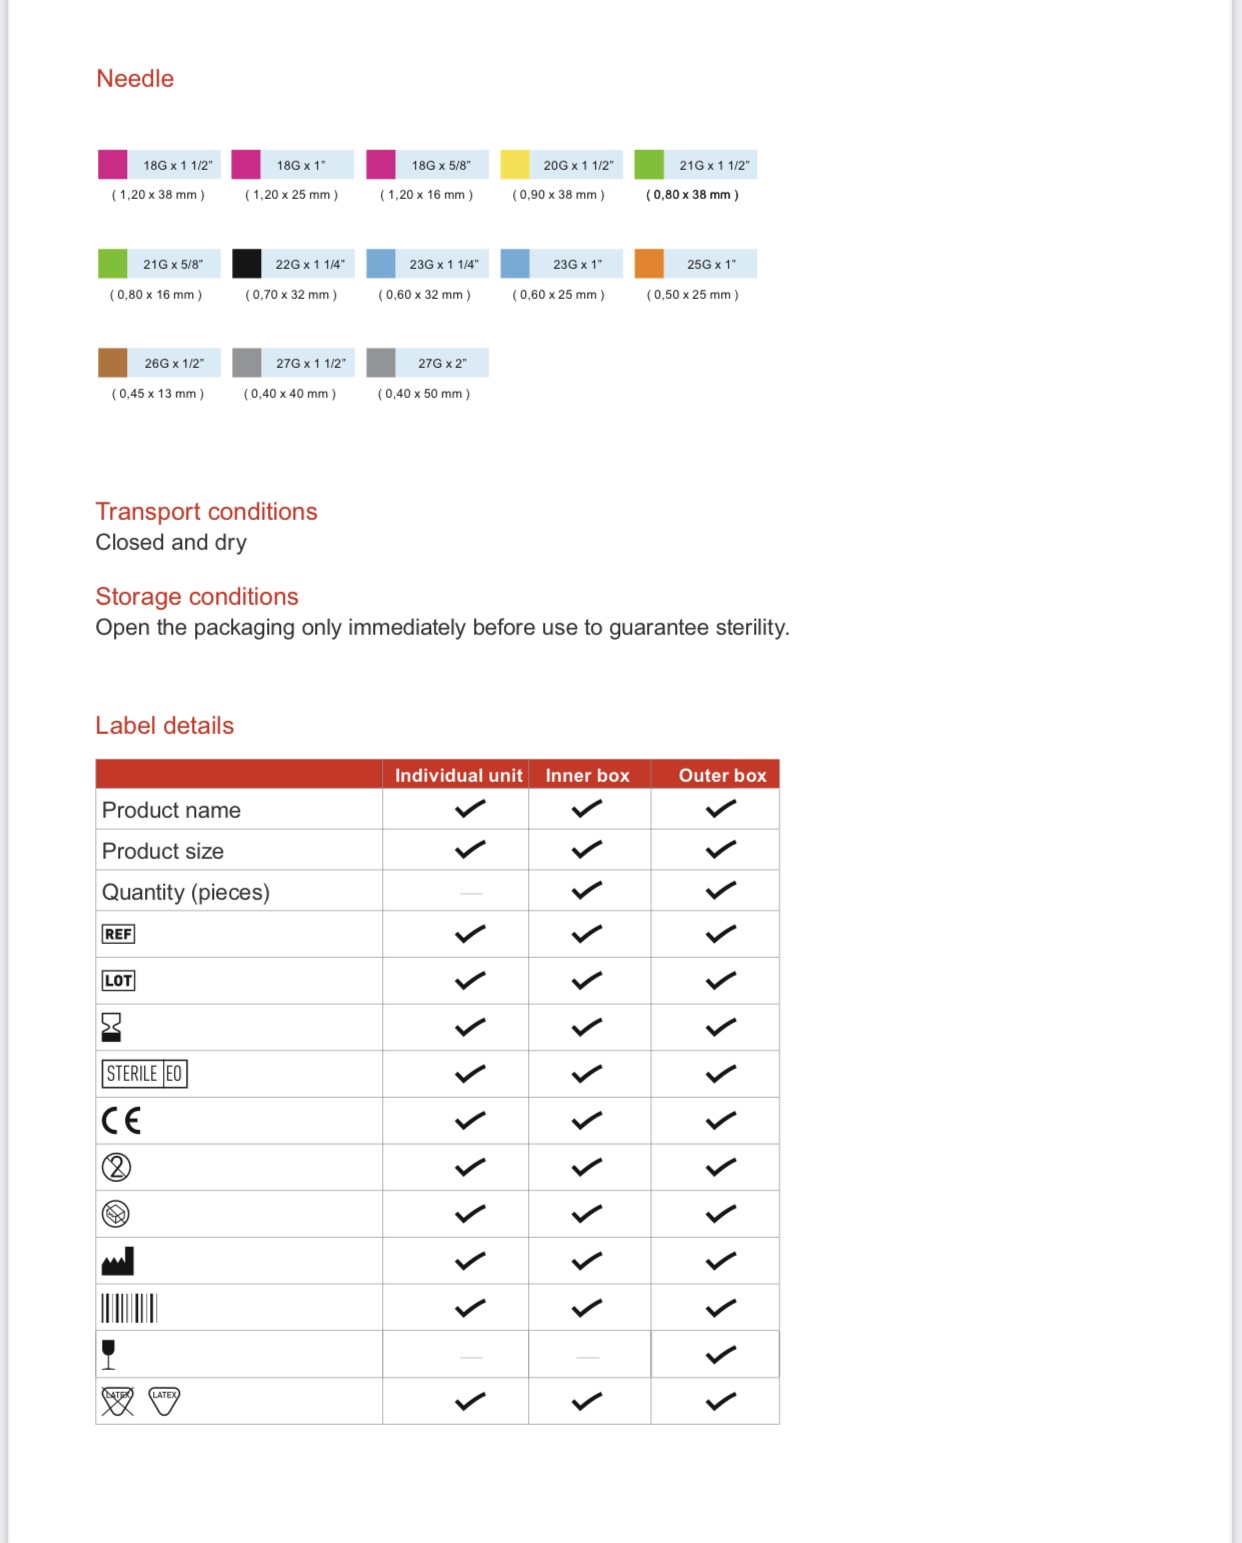1242x1543 pixels.
Task: Click the CE marking icon
Action: [121, 1120]
